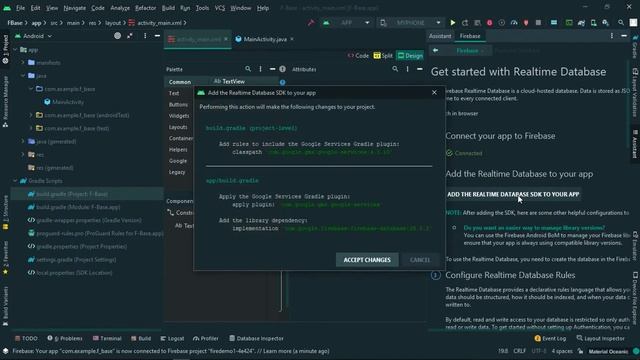Open the Database Inspector tool window

point(256,338)
